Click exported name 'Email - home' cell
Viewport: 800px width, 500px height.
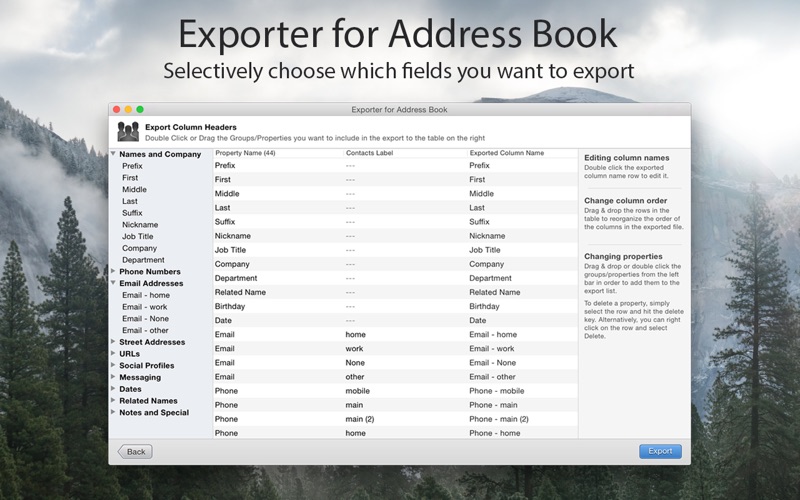point(493,335)
